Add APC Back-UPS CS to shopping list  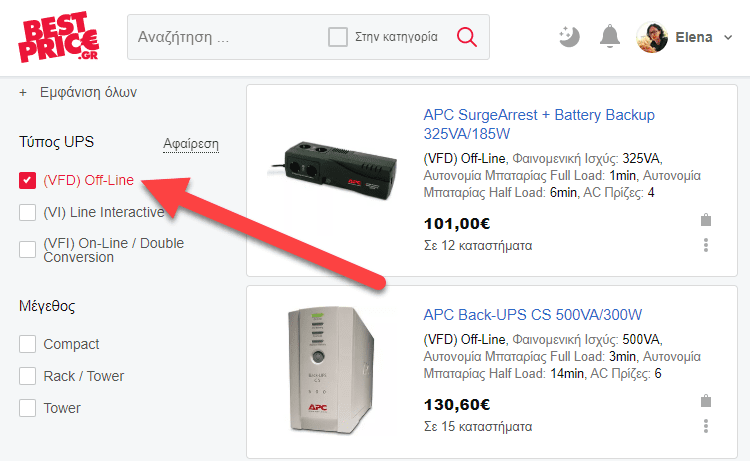click(706, 401)
